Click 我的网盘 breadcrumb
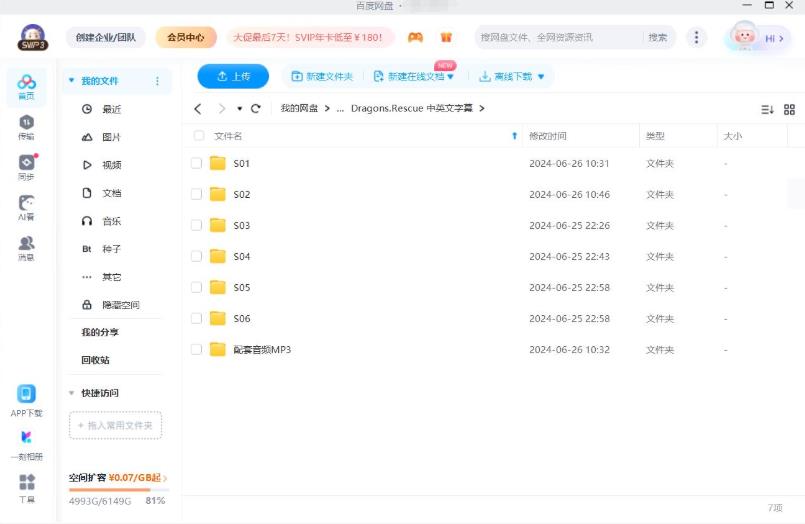Screen dimensions: 805x524 tap(299, 108)
